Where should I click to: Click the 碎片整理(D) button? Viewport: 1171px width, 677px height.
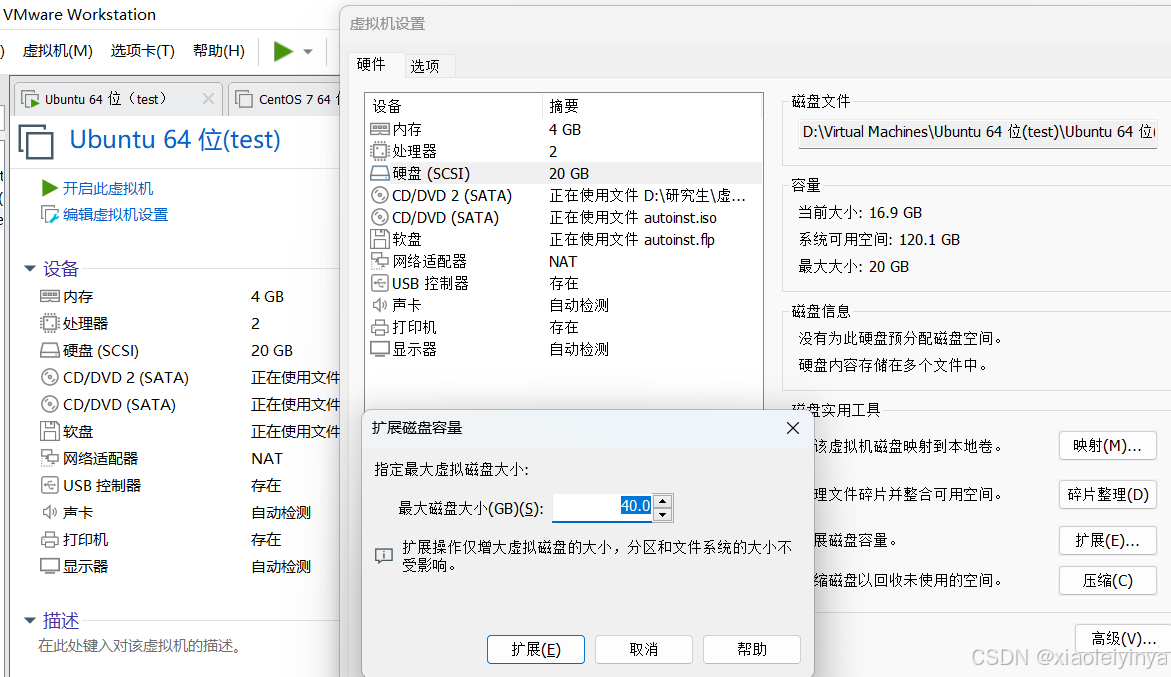[x=1108, y=494]
